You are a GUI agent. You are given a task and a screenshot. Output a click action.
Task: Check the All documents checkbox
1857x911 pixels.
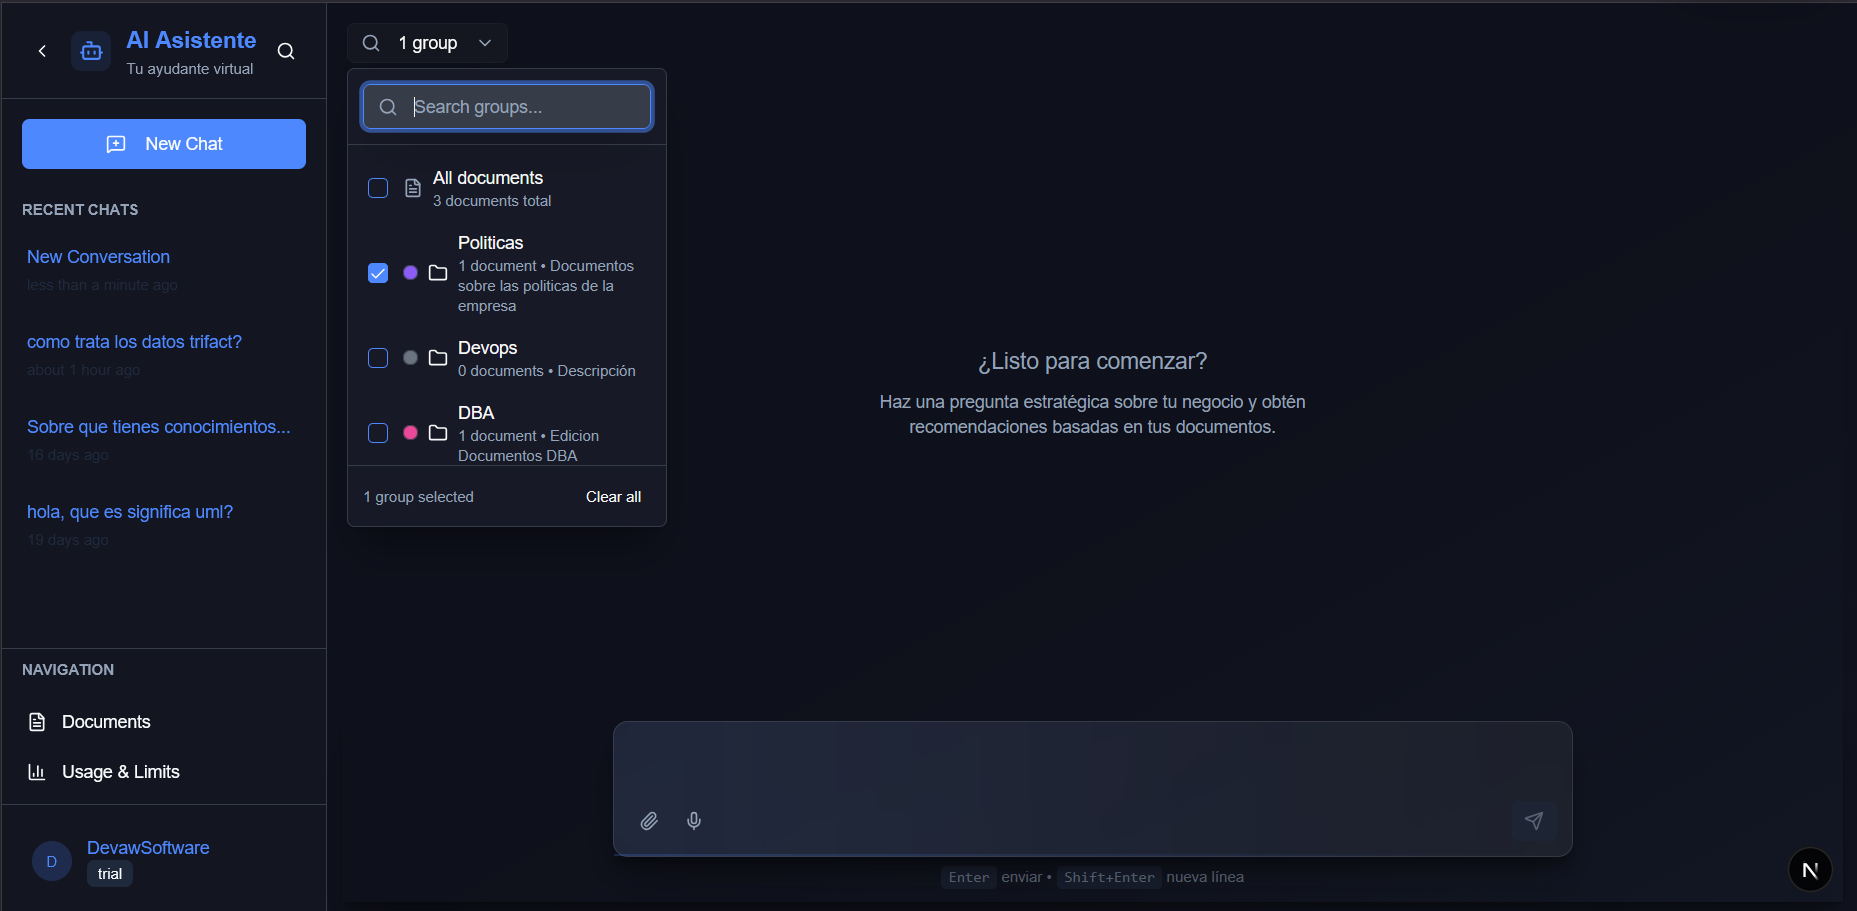378,188
